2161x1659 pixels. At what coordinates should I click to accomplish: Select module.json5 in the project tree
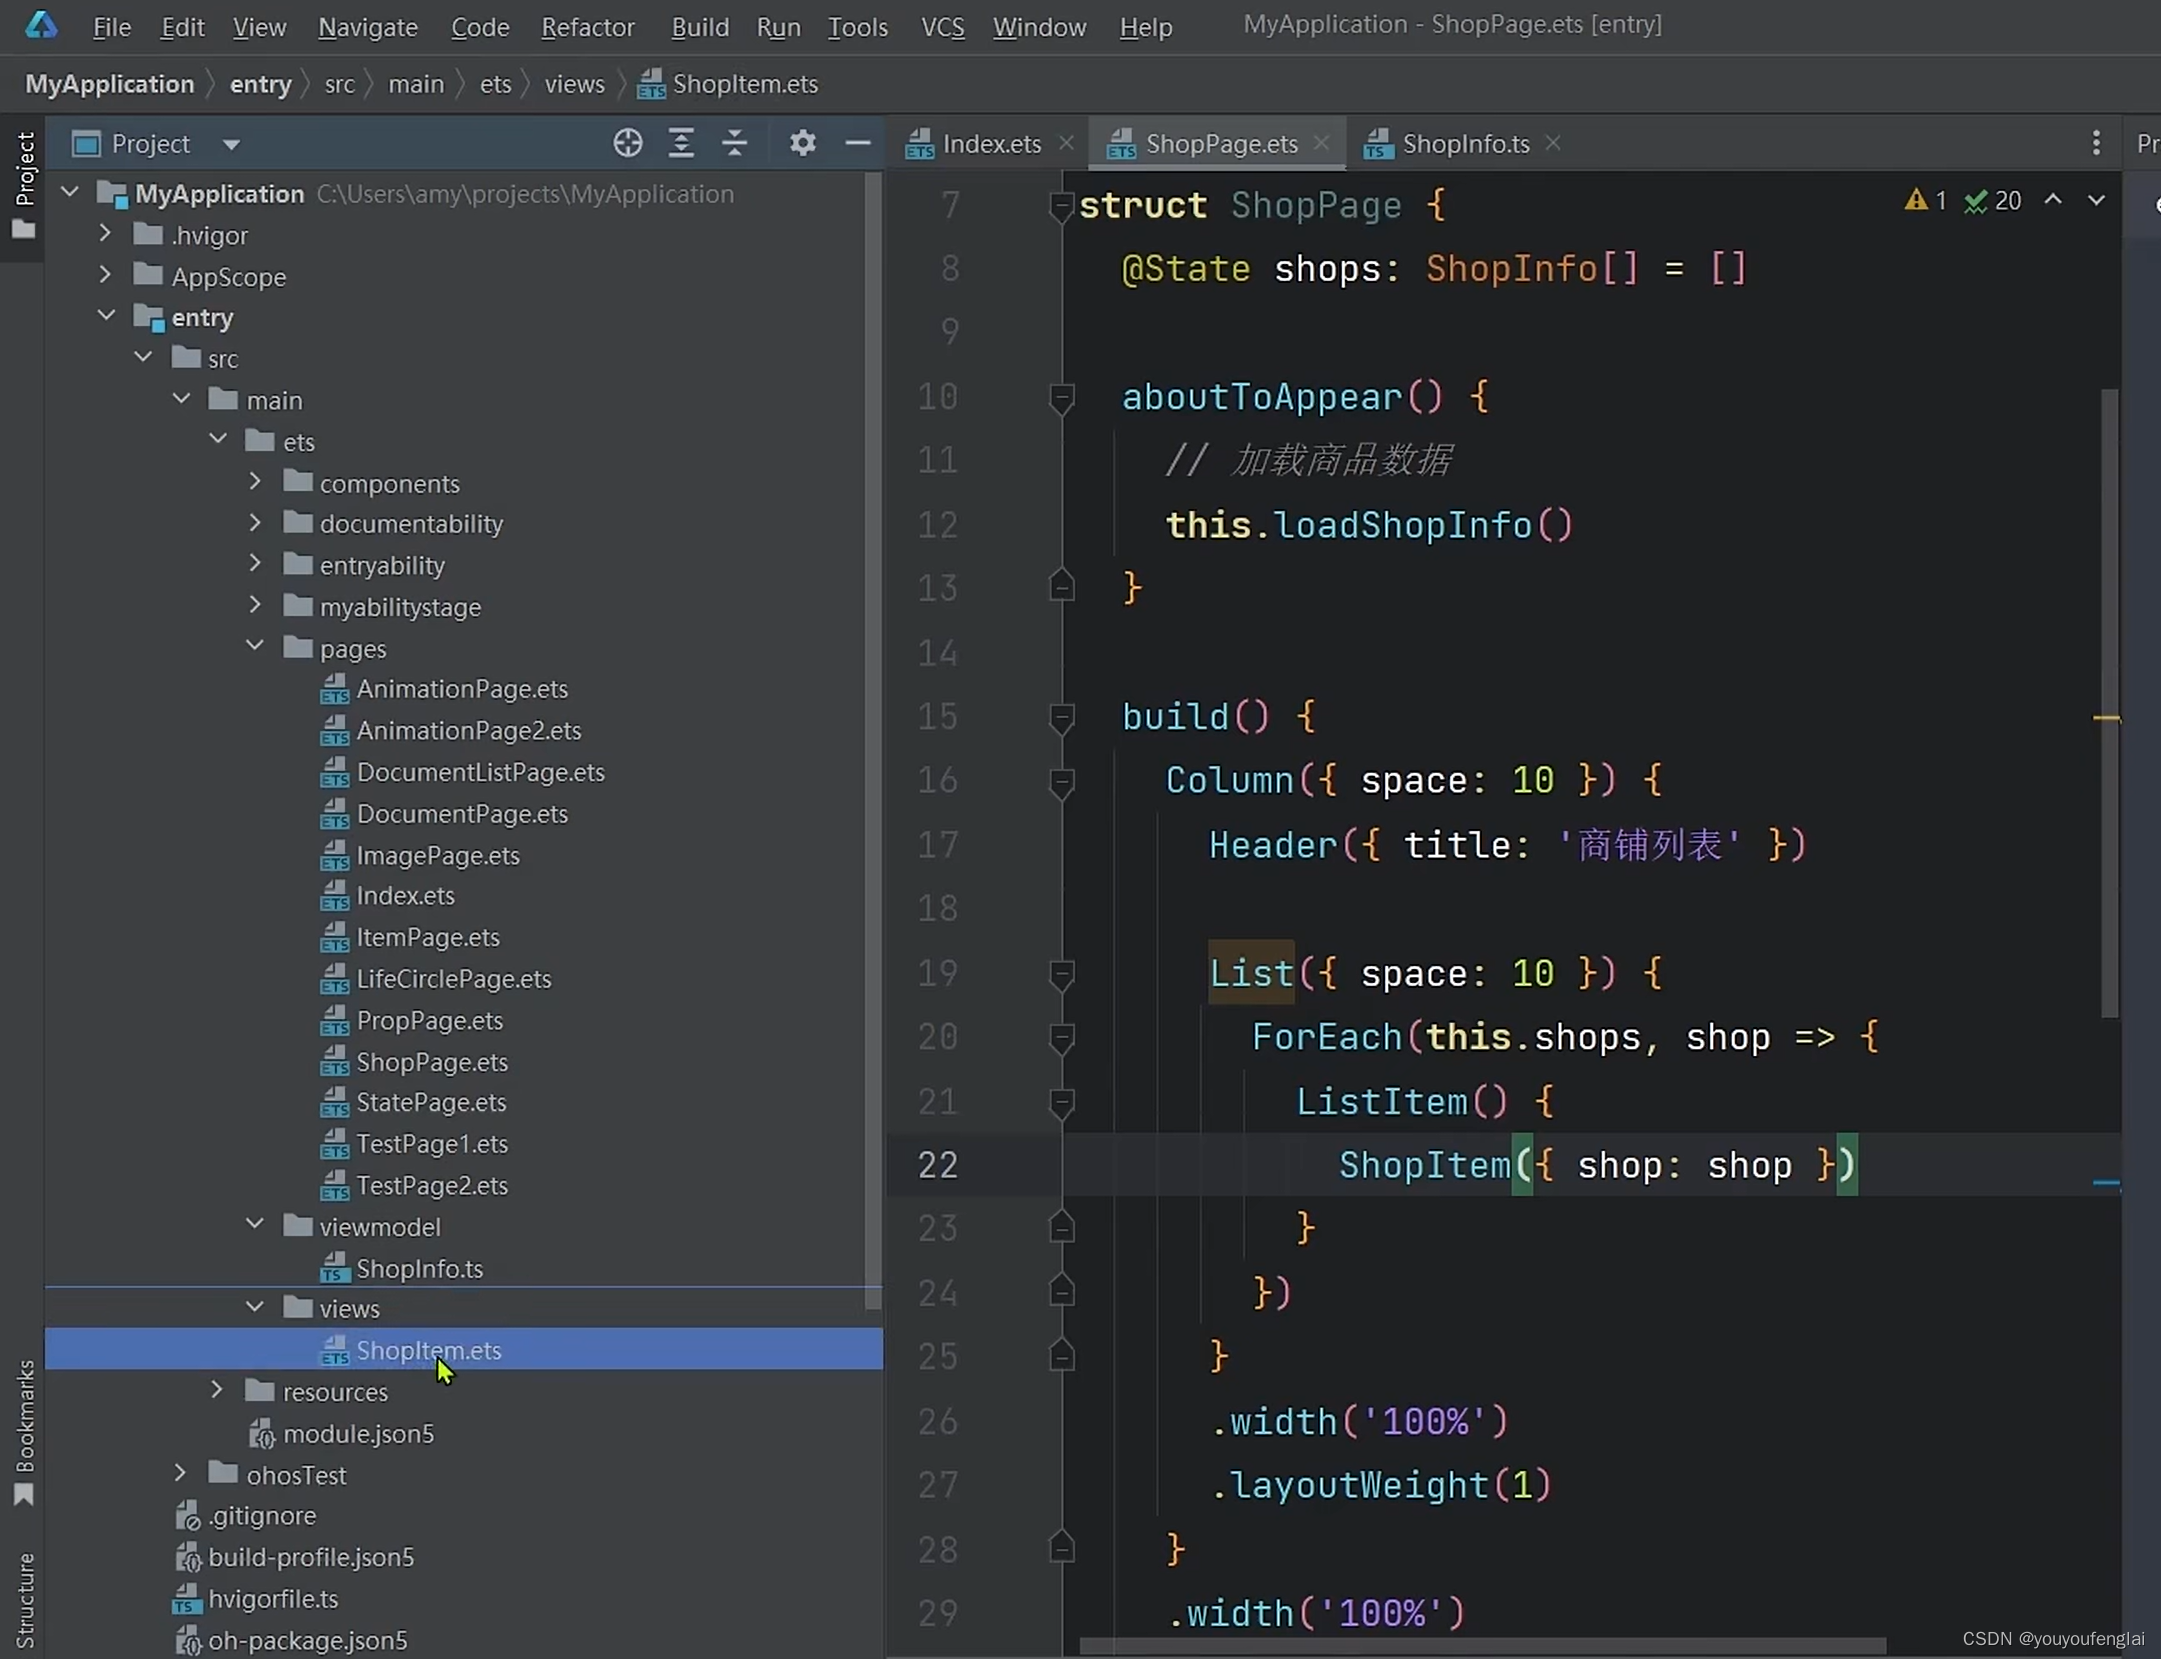(358, 1434)
